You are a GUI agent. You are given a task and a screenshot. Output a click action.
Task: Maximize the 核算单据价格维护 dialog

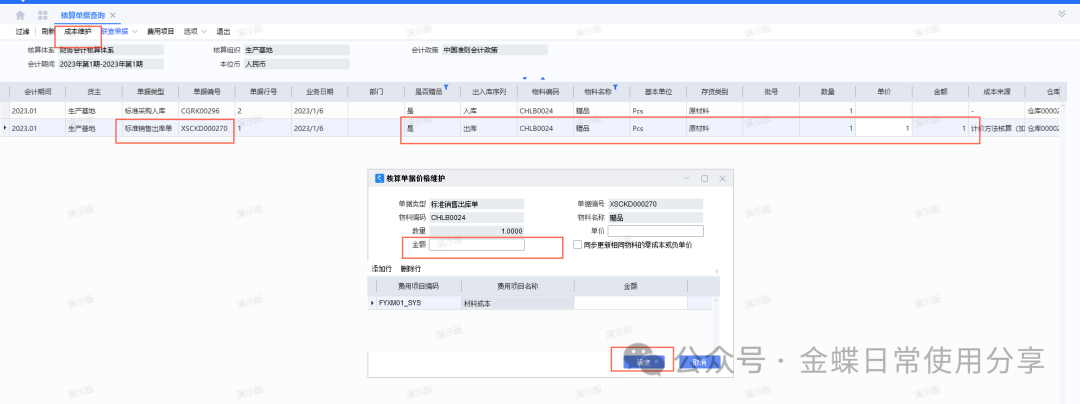click(704, 178)
